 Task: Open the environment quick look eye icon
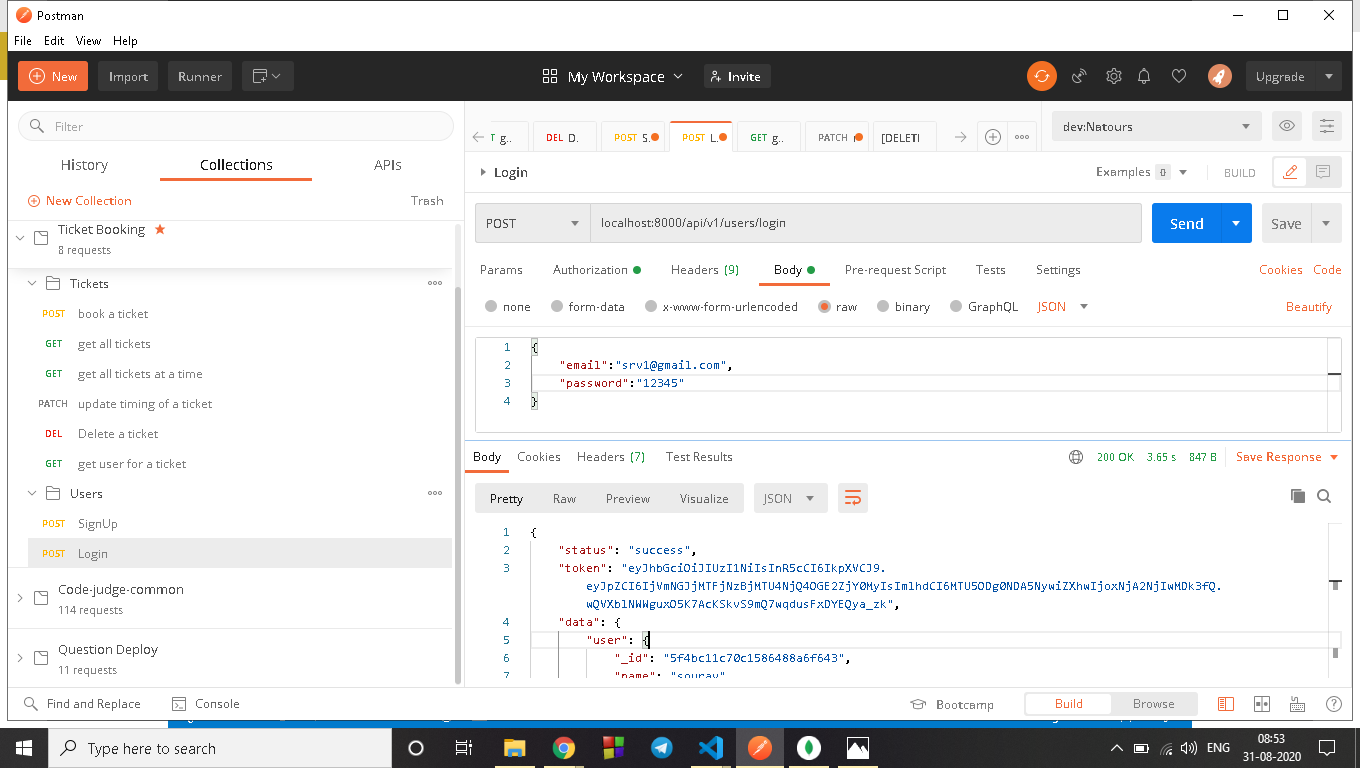pos(1287,126)
